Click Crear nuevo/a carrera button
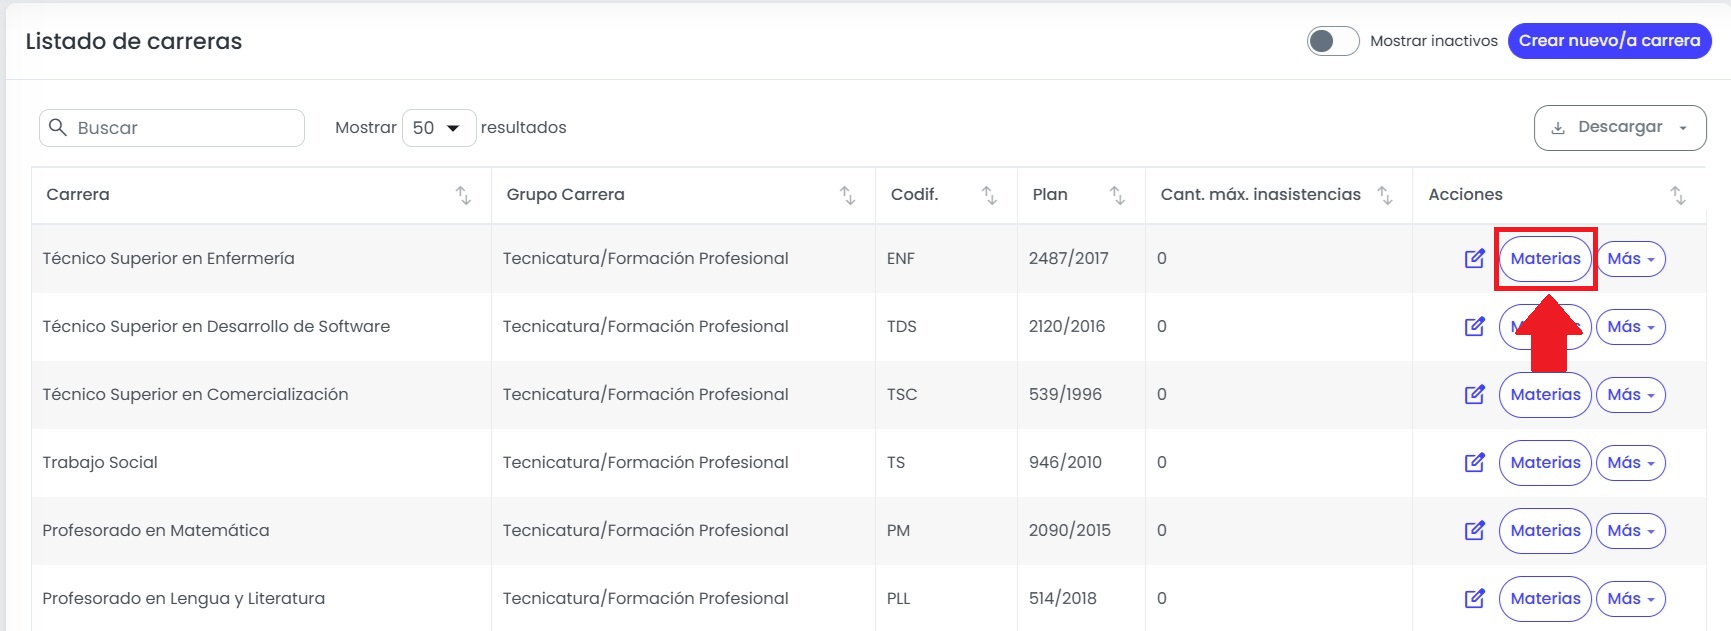The image size is (1731, 631). point(1609,41)
